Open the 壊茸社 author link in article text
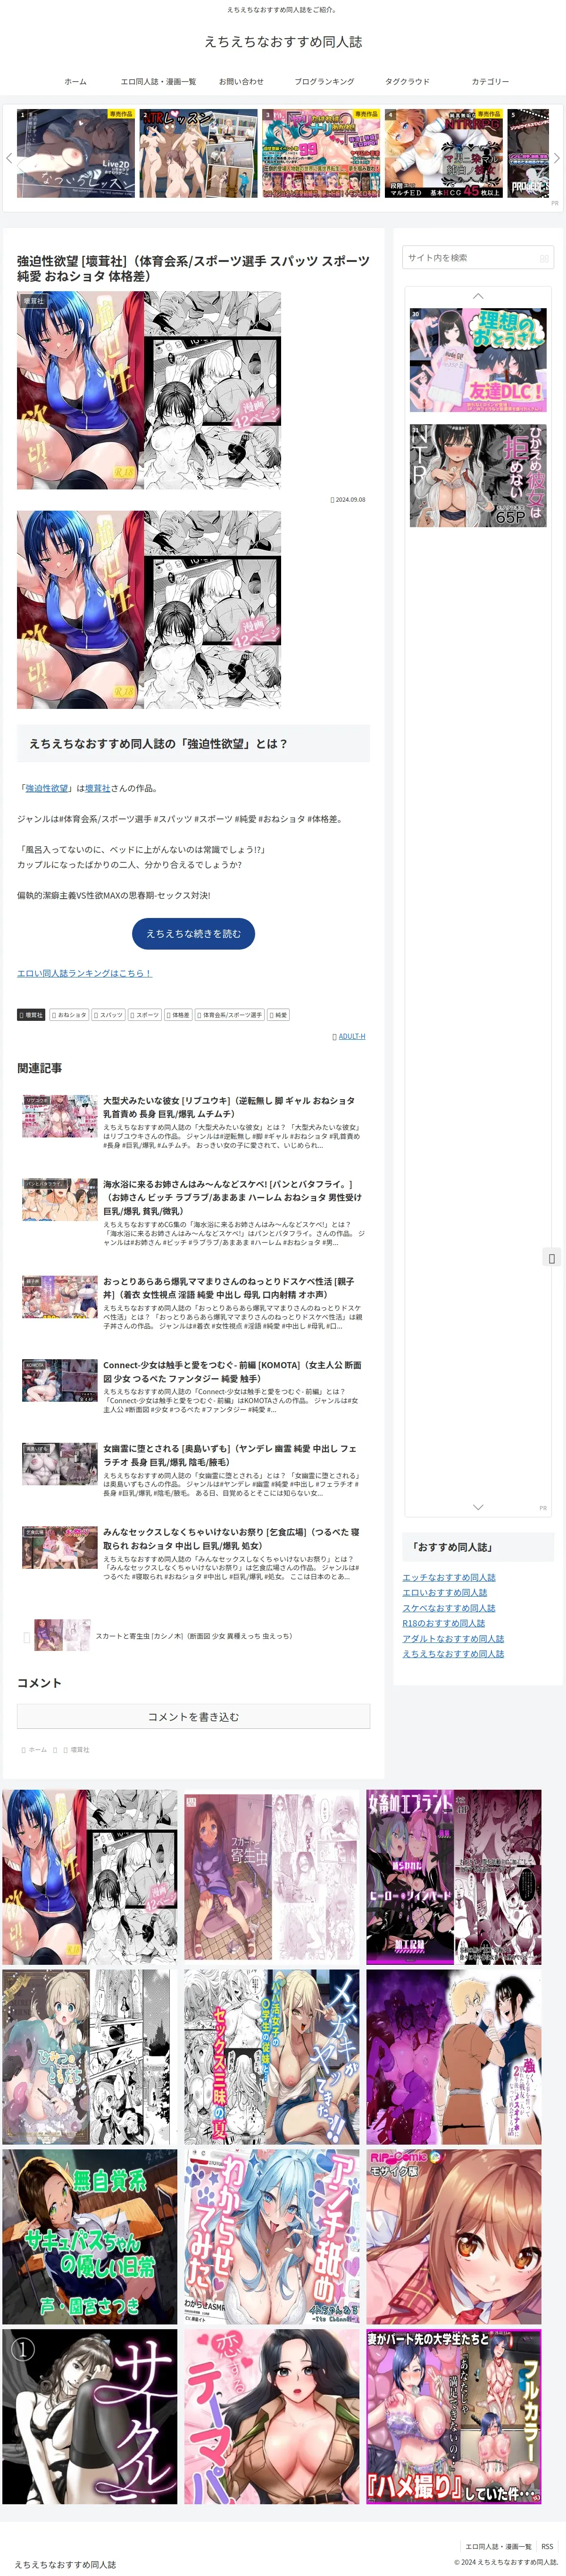This screenshot has width=566, height=2576. coord(98,789)
